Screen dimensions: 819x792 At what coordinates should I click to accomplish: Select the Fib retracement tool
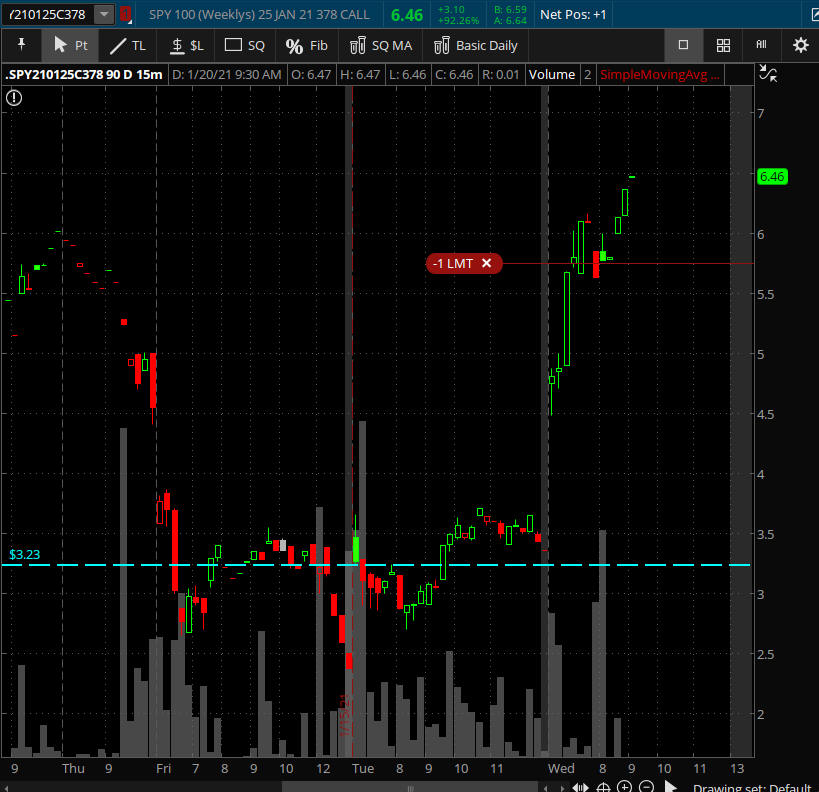[307, 45]
